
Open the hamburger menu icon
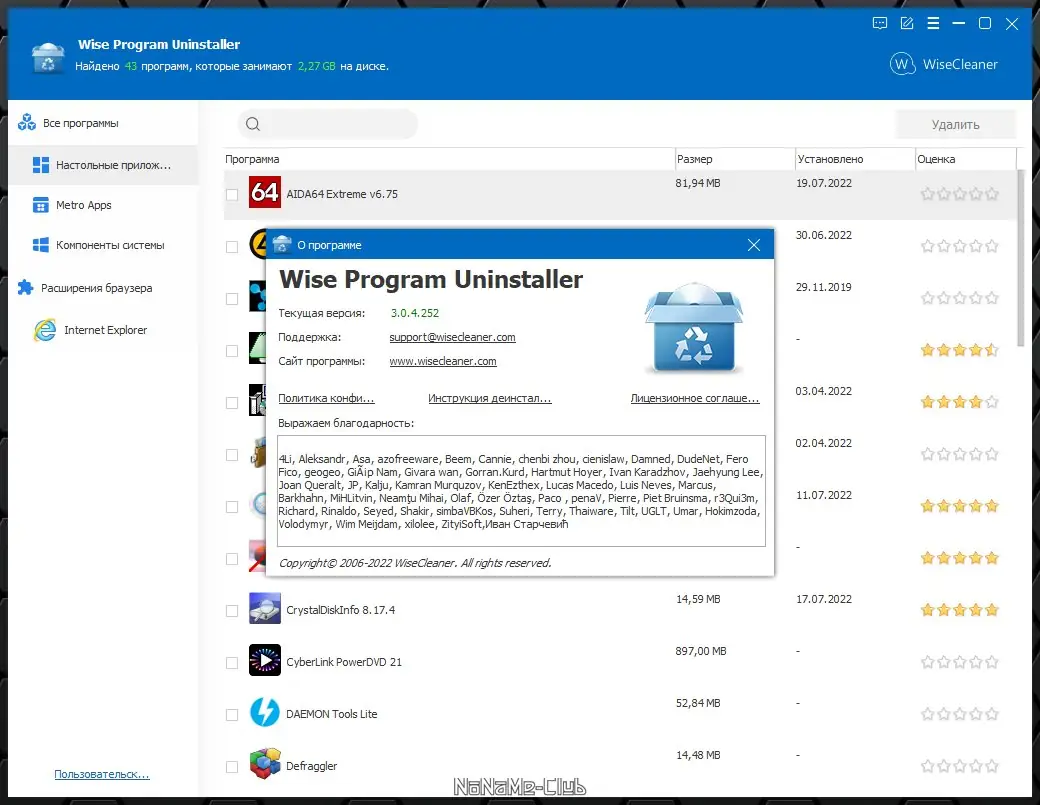pyautogui.click(x=933, y=24)
